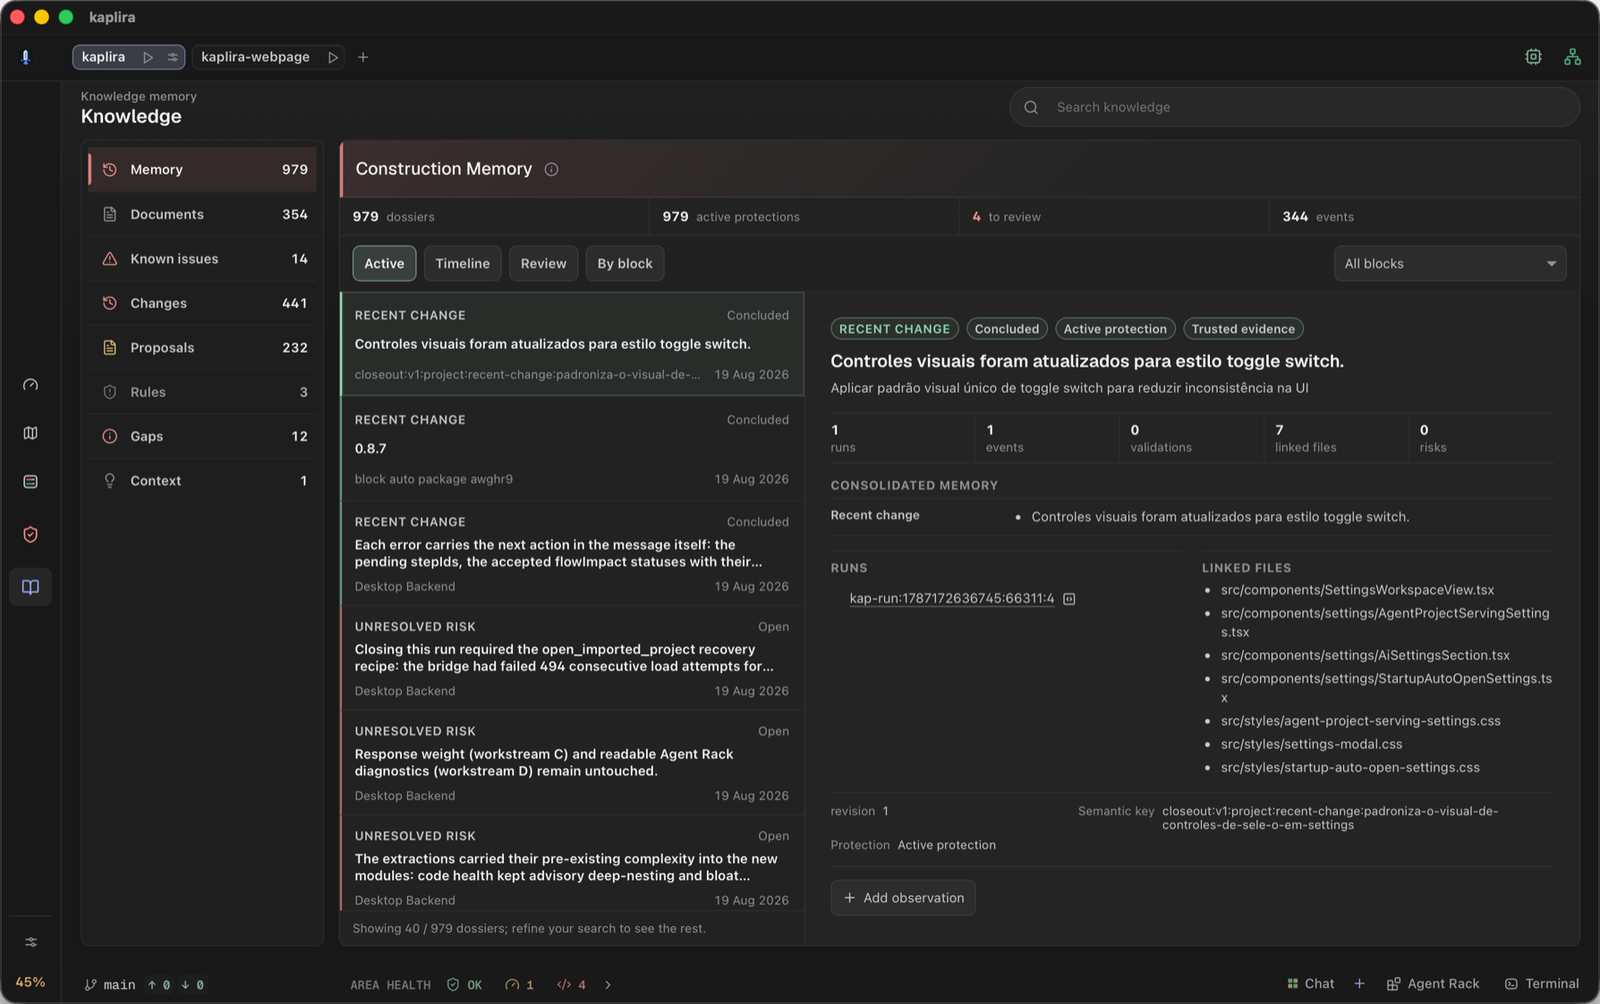Select the toggle switch controls dossier

[572, 344]
